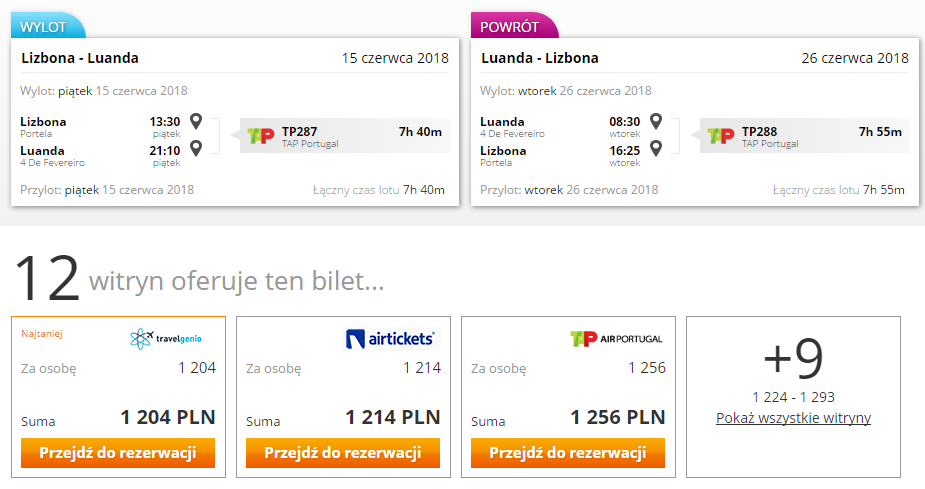Click the 'Lizbona - Luanda' route heading
925x489 pixels.
coord(80,58)
